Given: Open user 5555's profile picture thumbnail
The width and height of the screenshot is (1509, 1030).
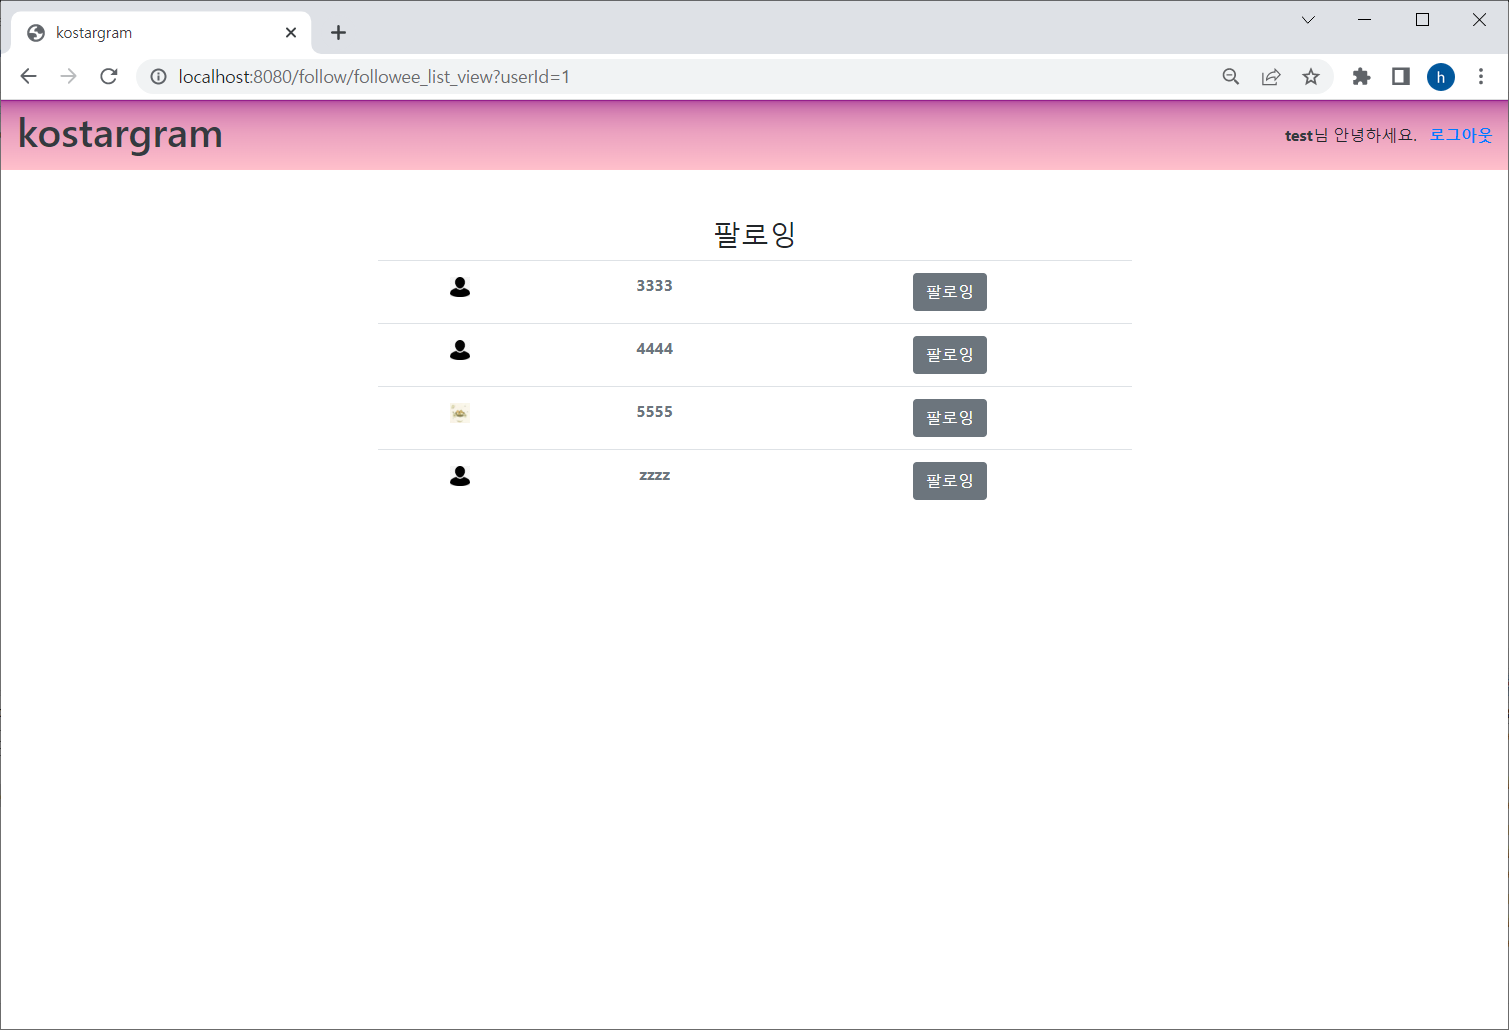Looking at the screenshot, I should tap(460, 412).
